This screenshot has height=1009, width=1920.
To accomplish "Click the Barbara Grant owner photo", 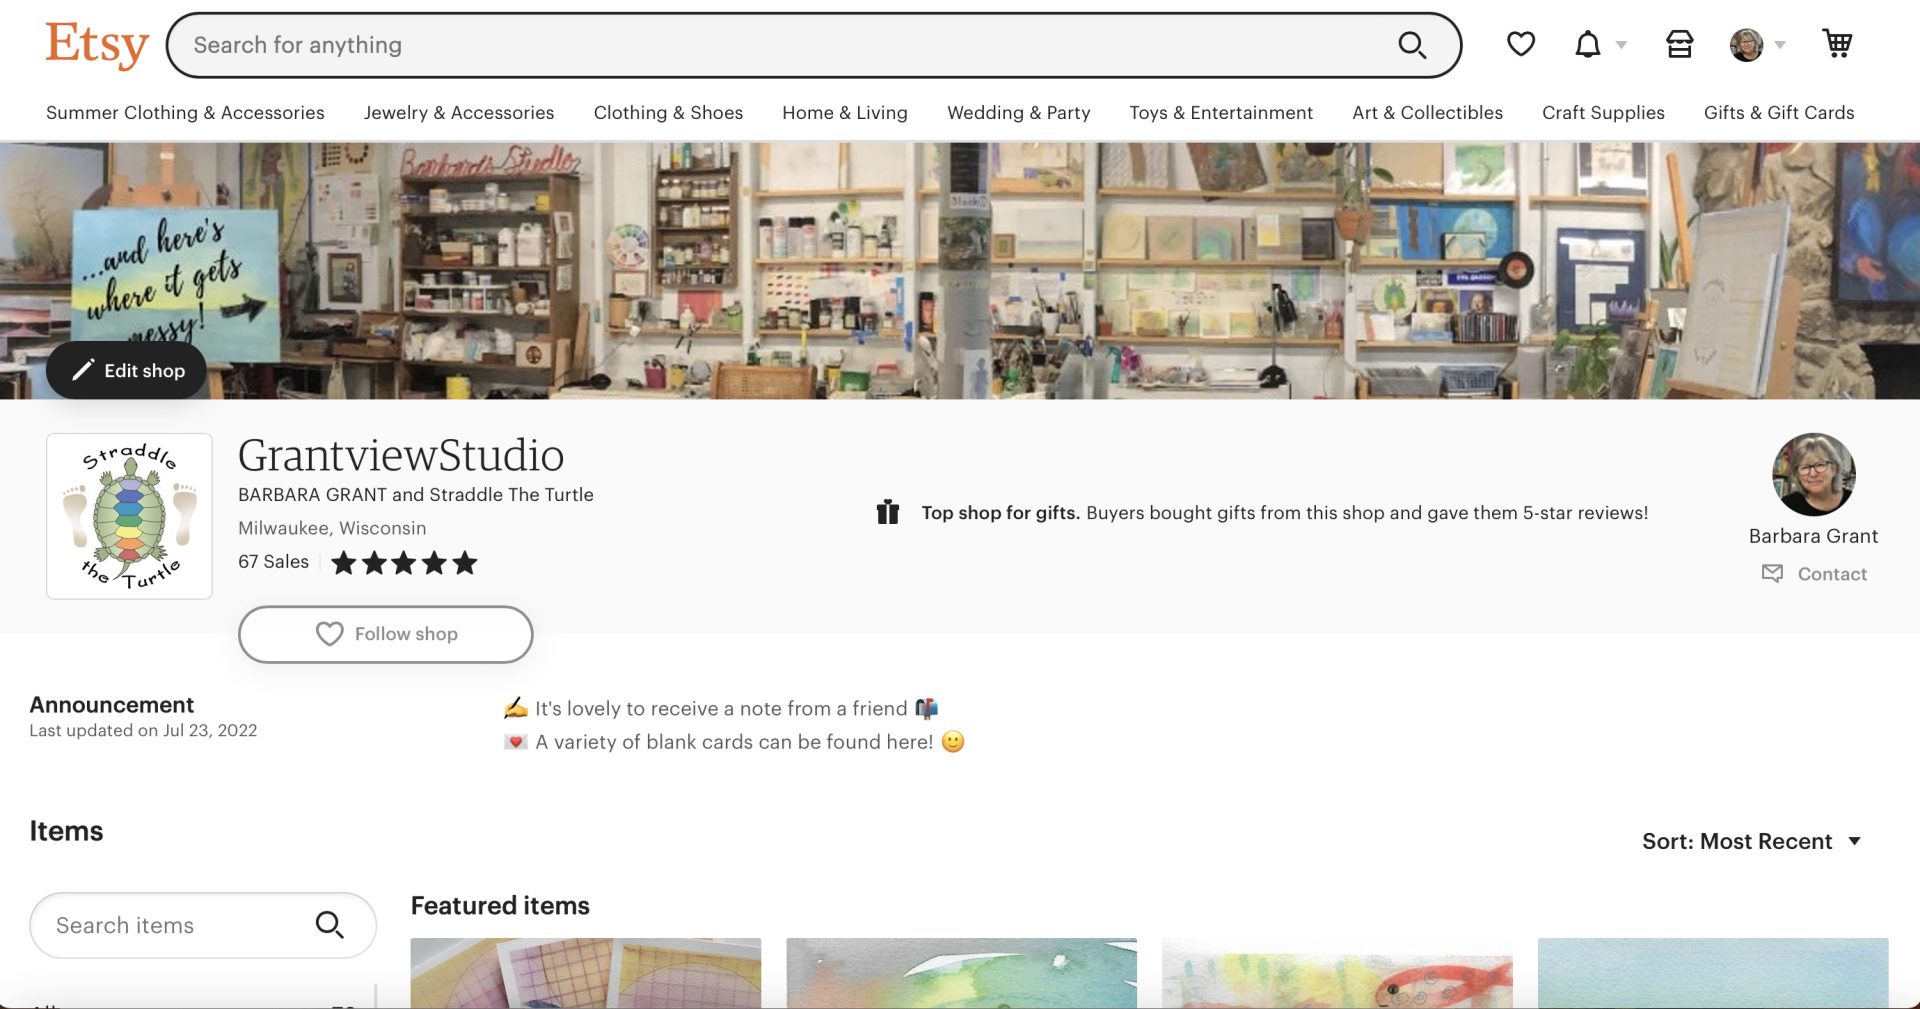I will coord(1813,474).
